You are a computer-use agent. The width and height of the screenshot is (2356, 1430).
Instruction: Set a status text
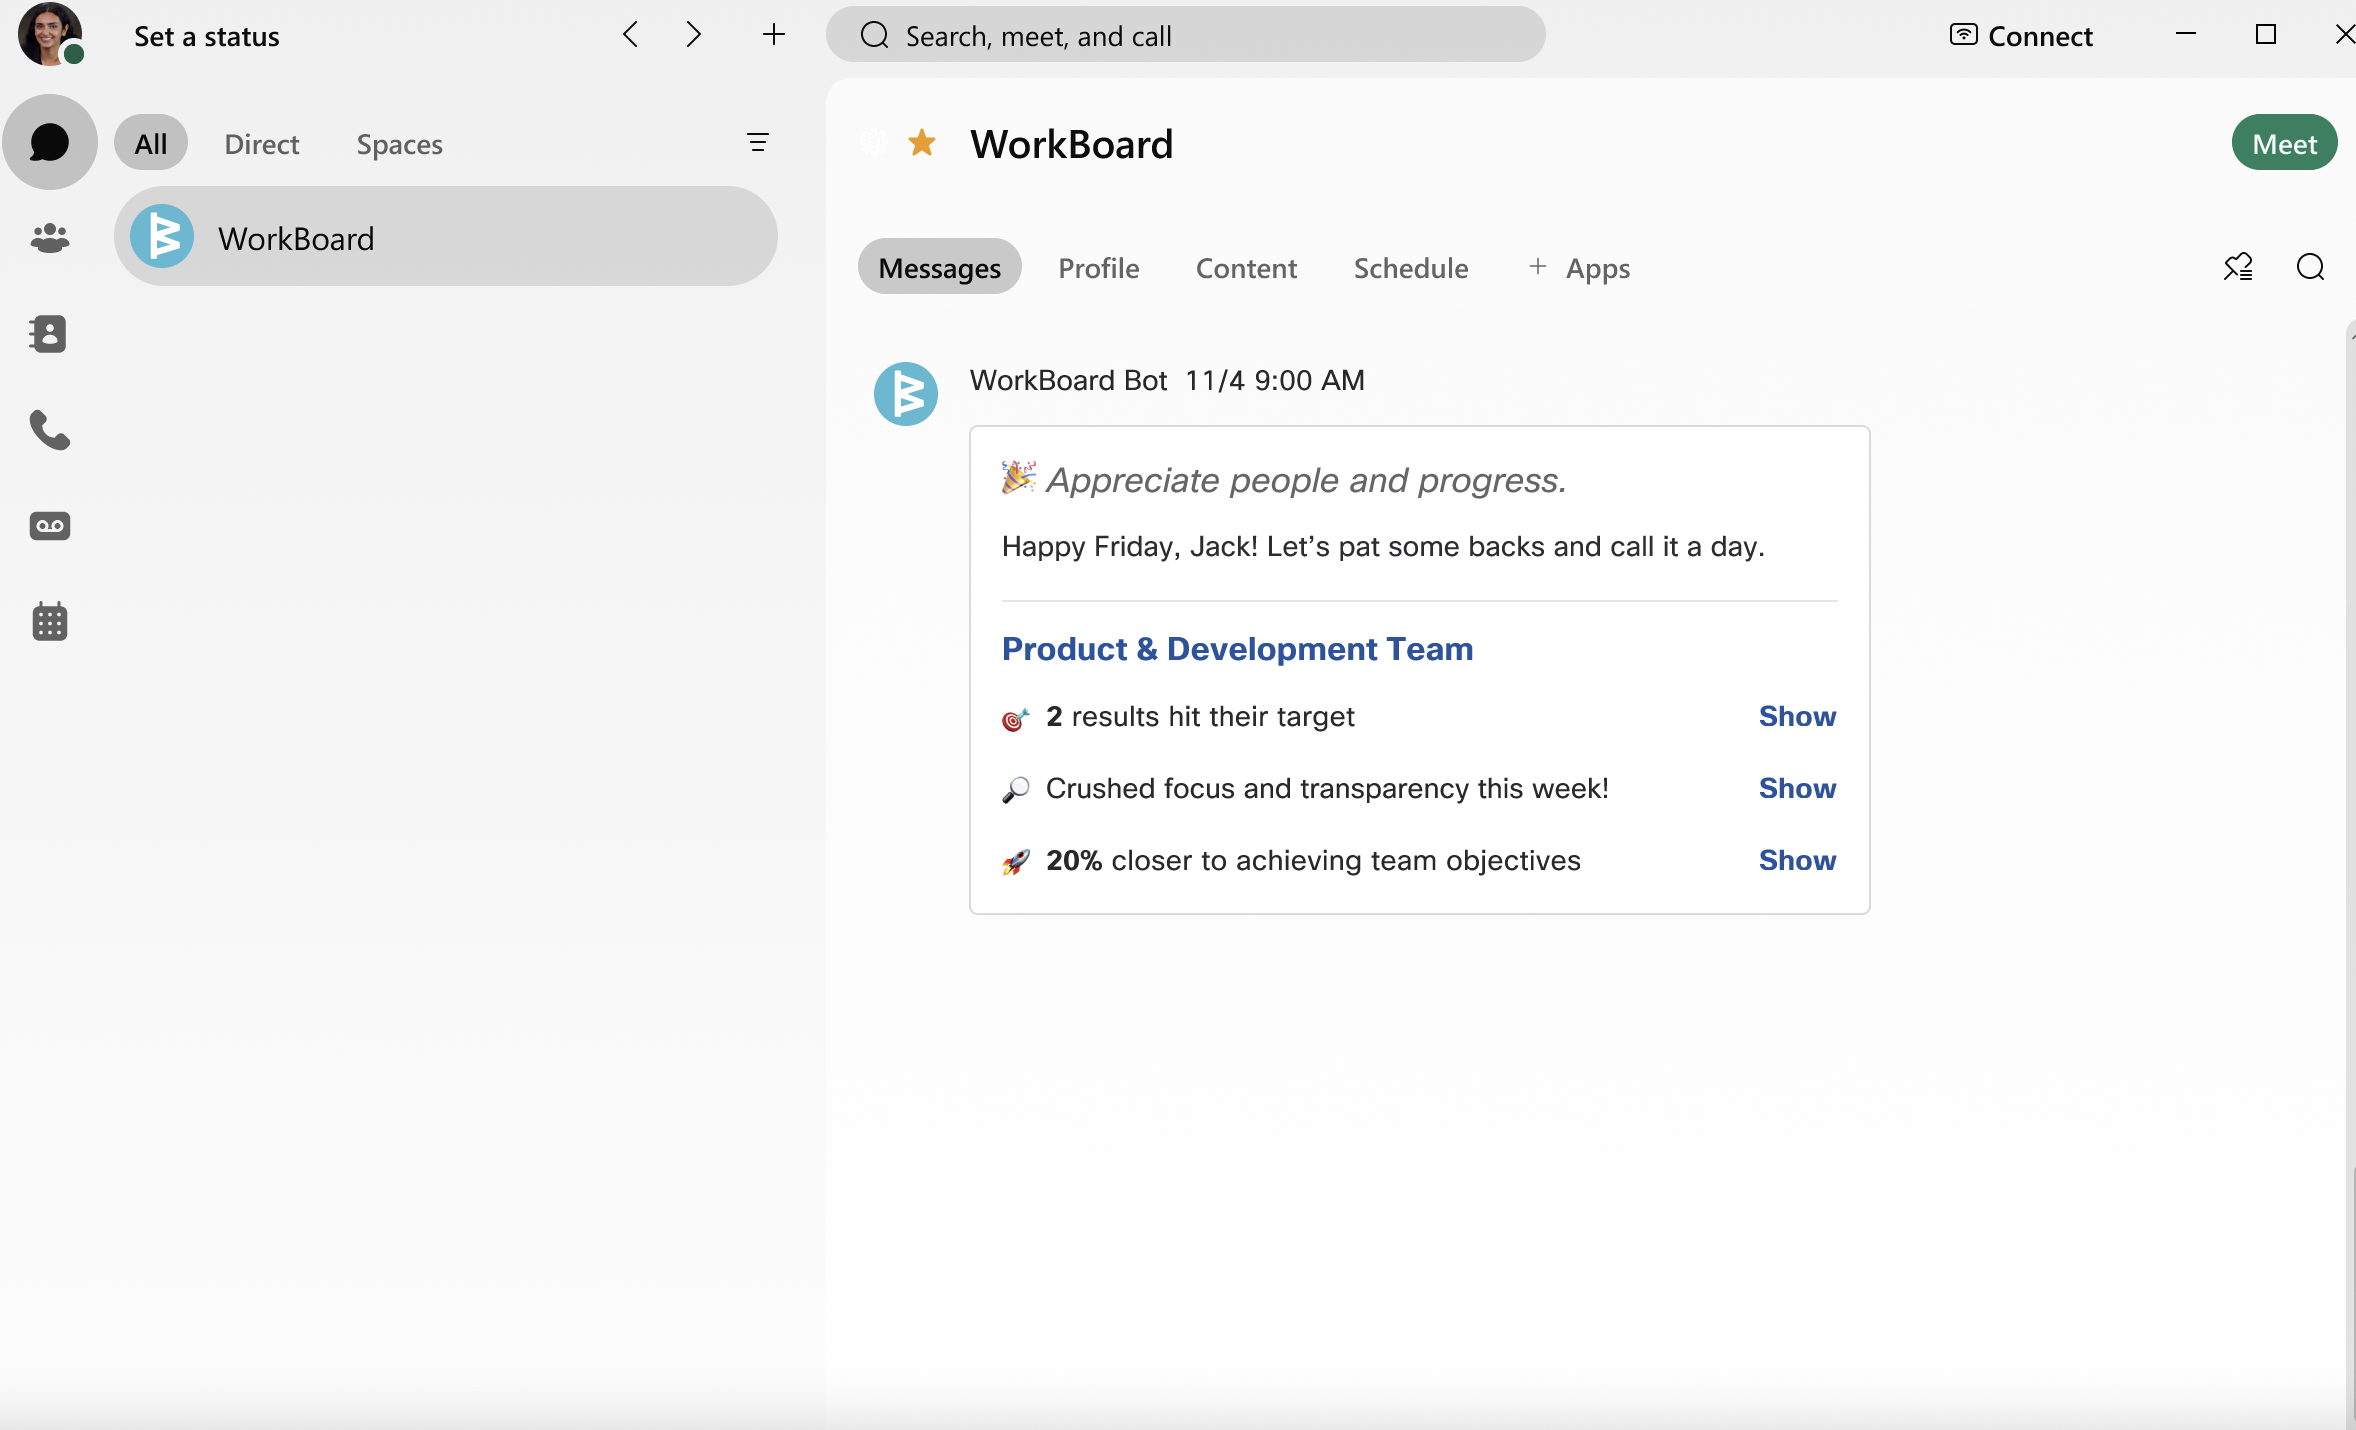207,37
